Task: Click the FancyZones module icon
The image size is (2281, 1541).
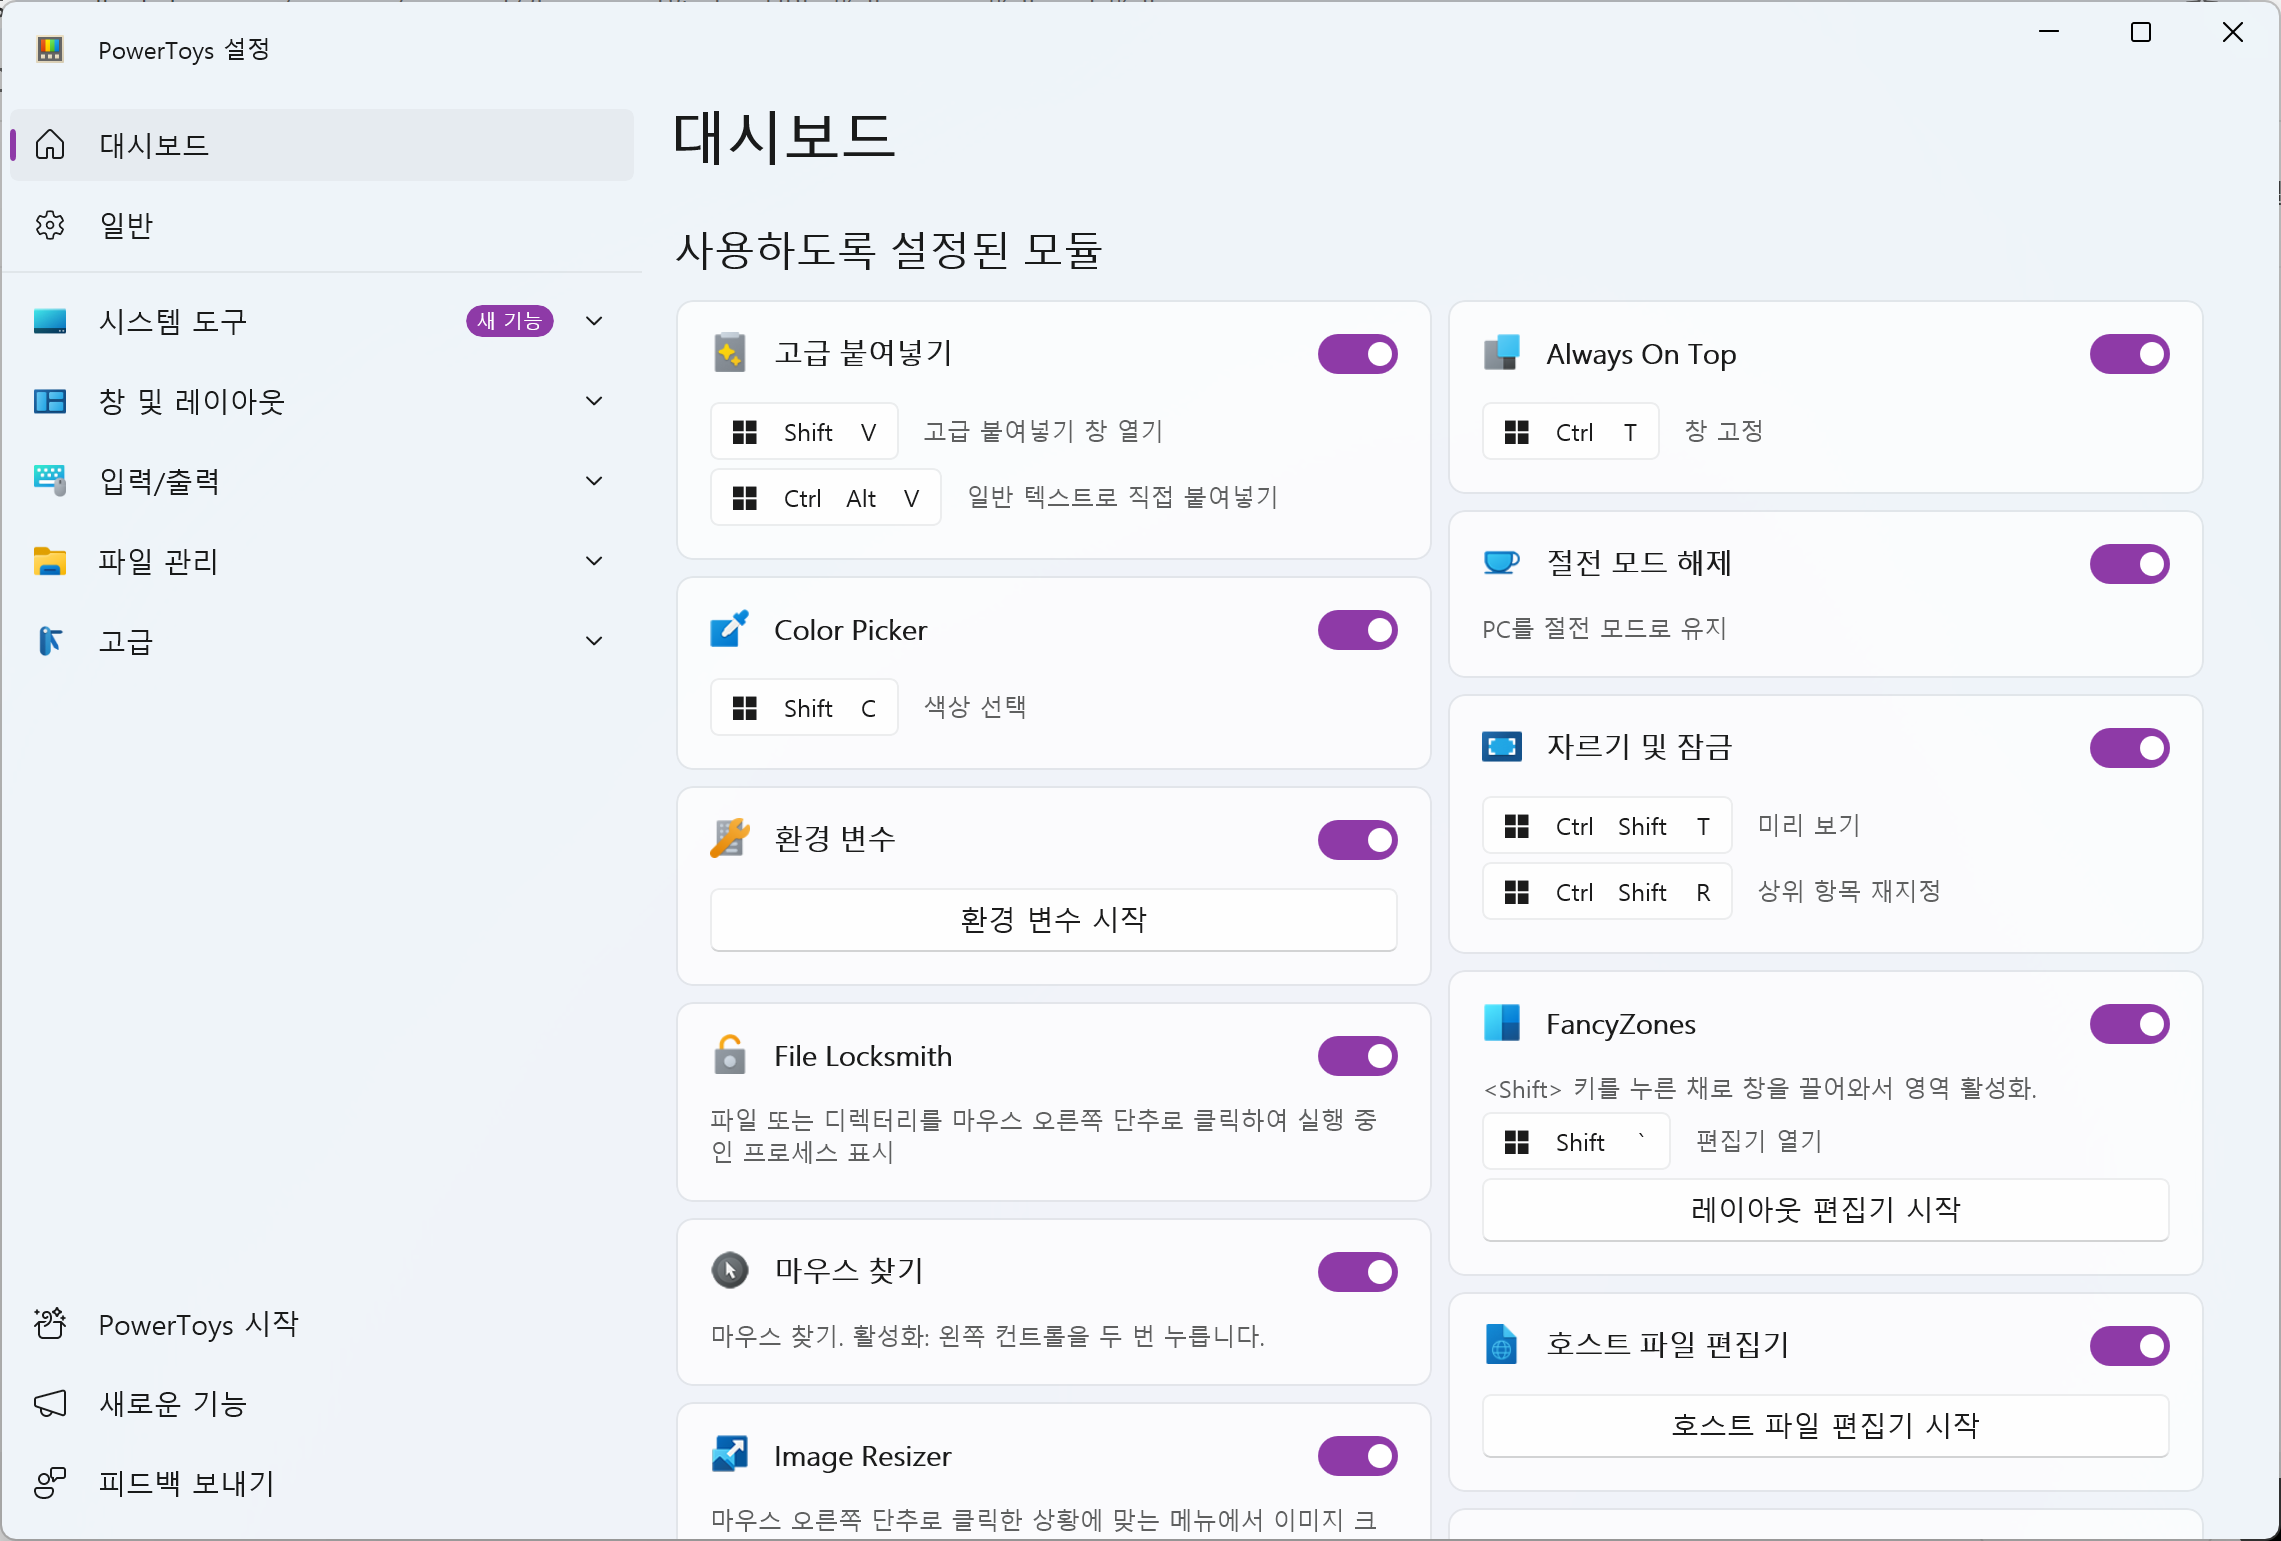Action: click(1501, 1023)
